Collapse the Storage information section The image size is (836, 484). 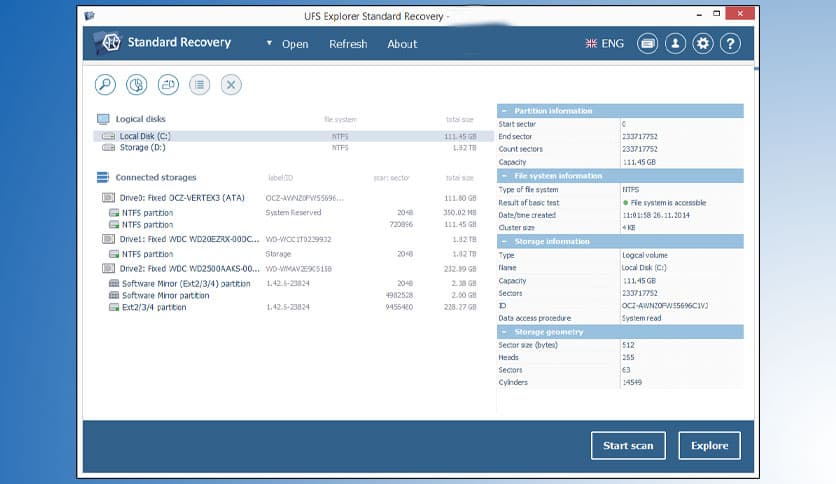(504, 241)
